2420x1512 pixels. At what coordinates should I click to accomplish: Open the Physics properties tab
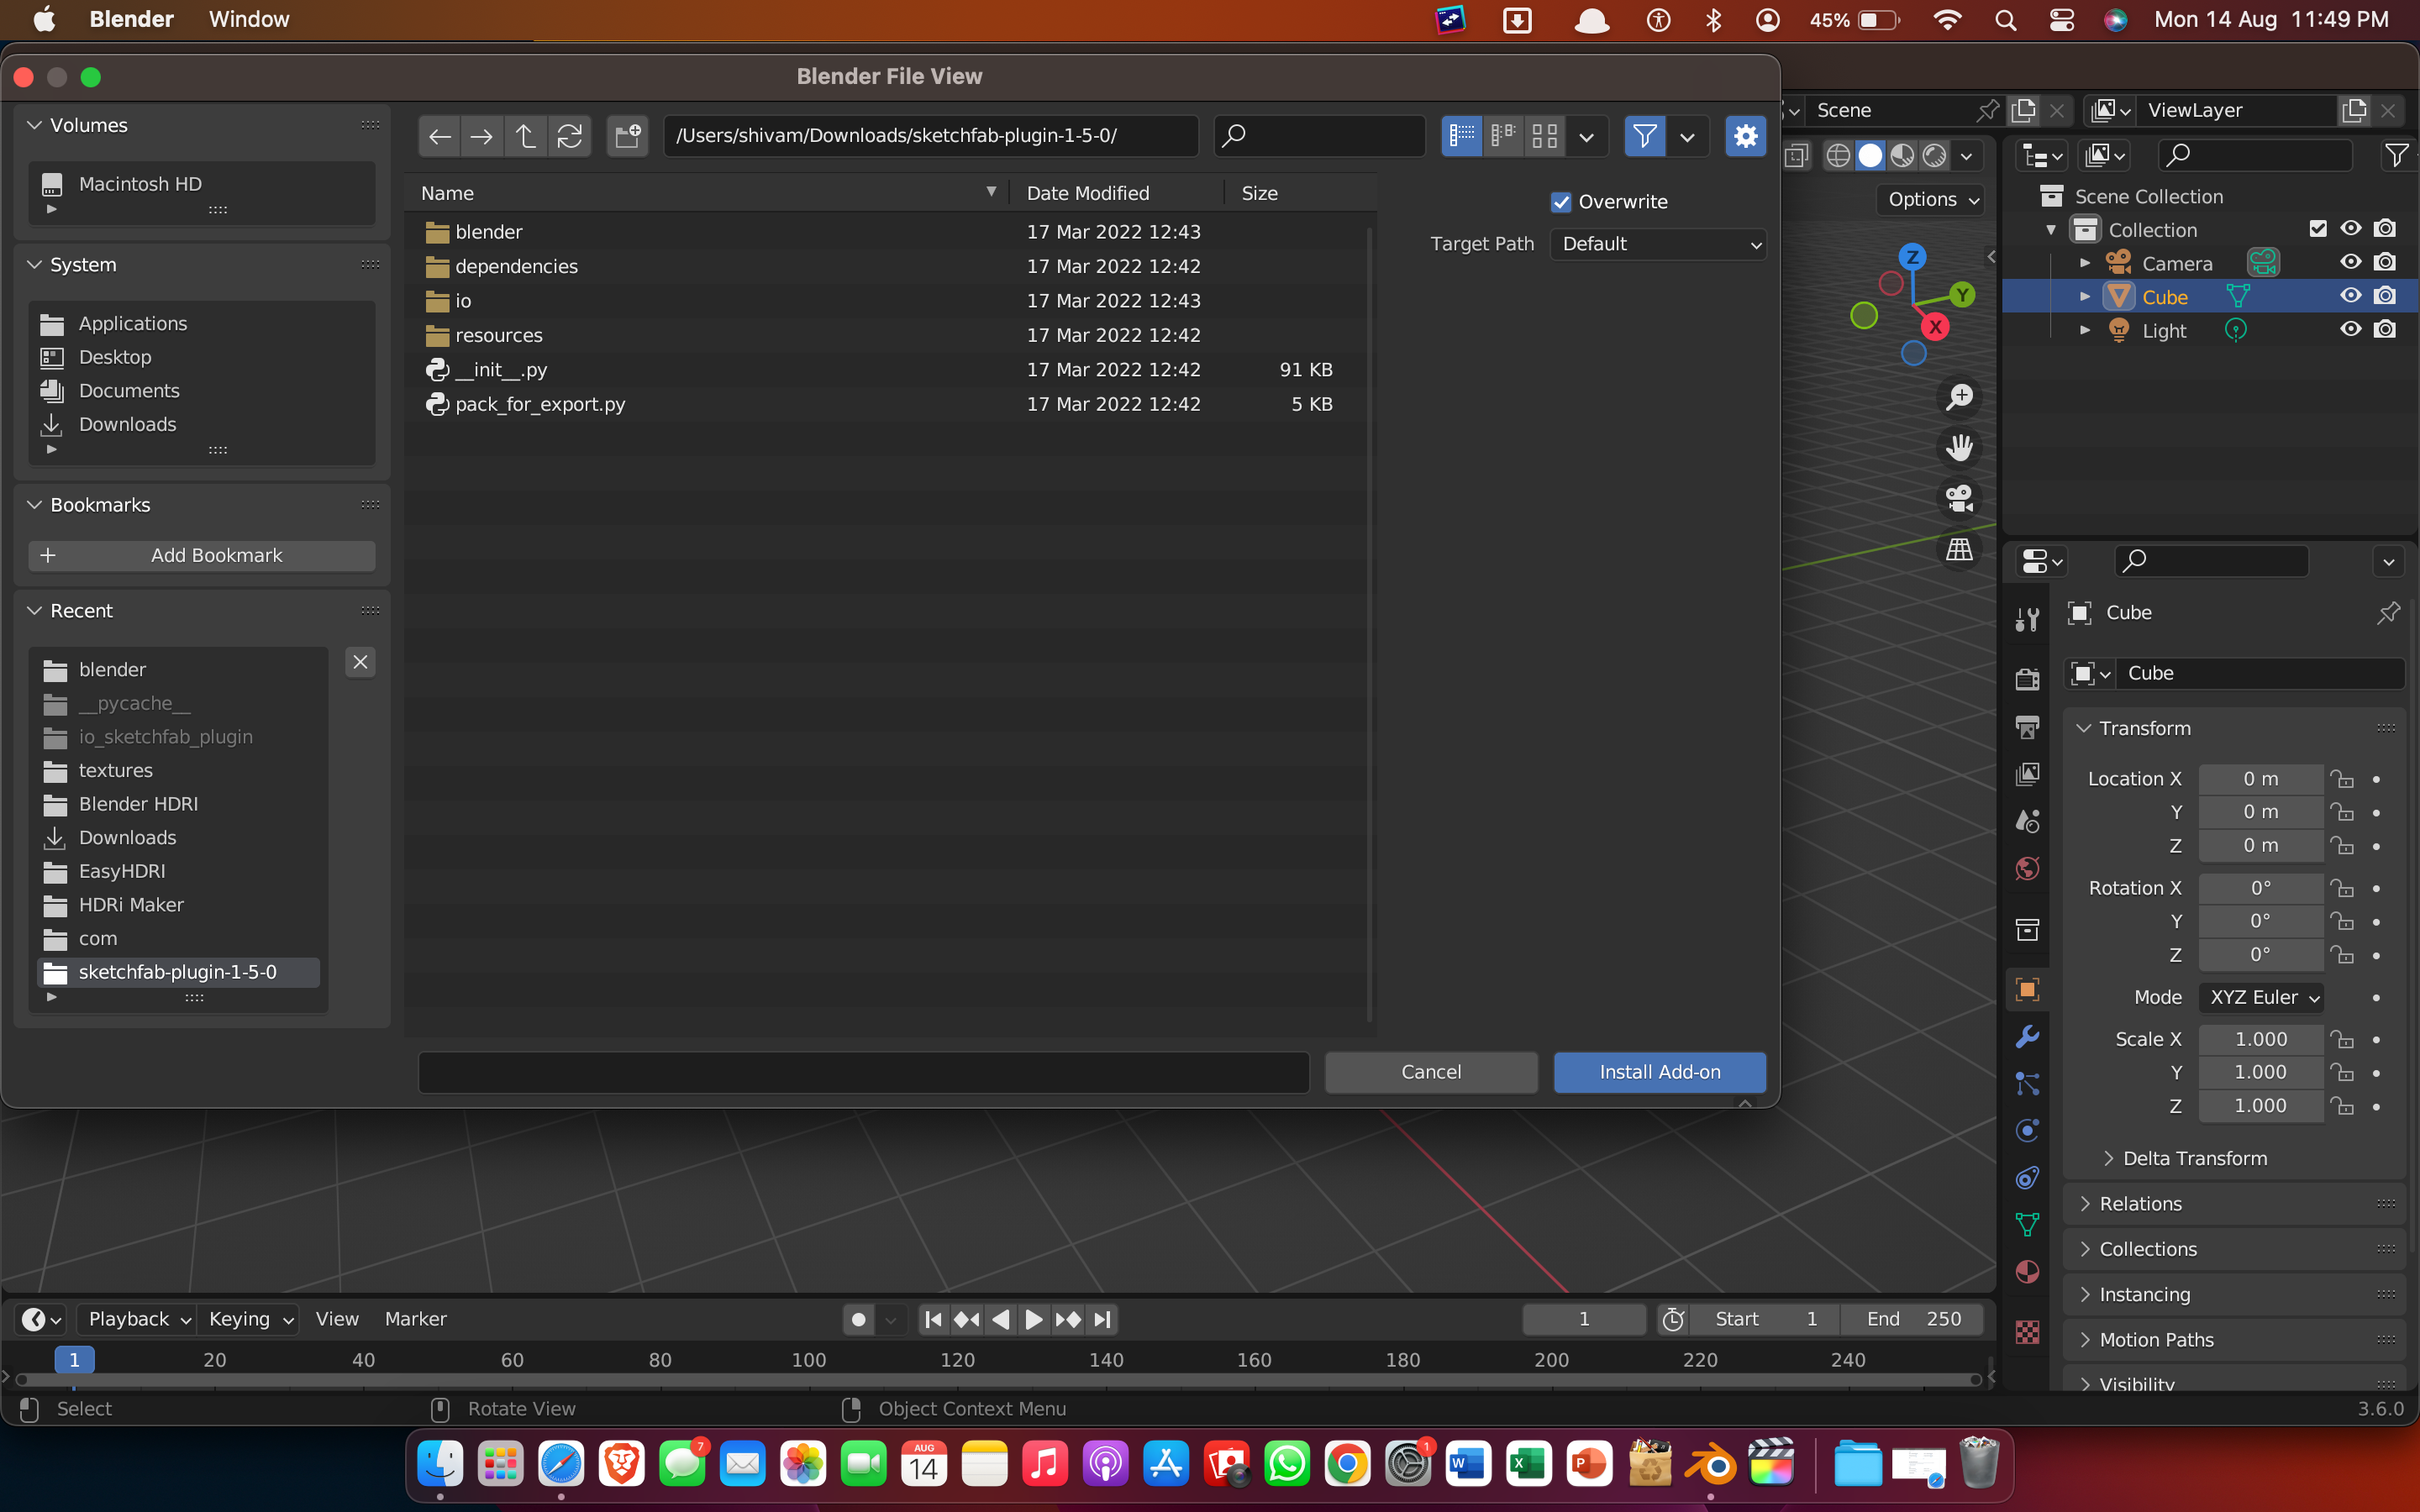click(2028, 1130)
